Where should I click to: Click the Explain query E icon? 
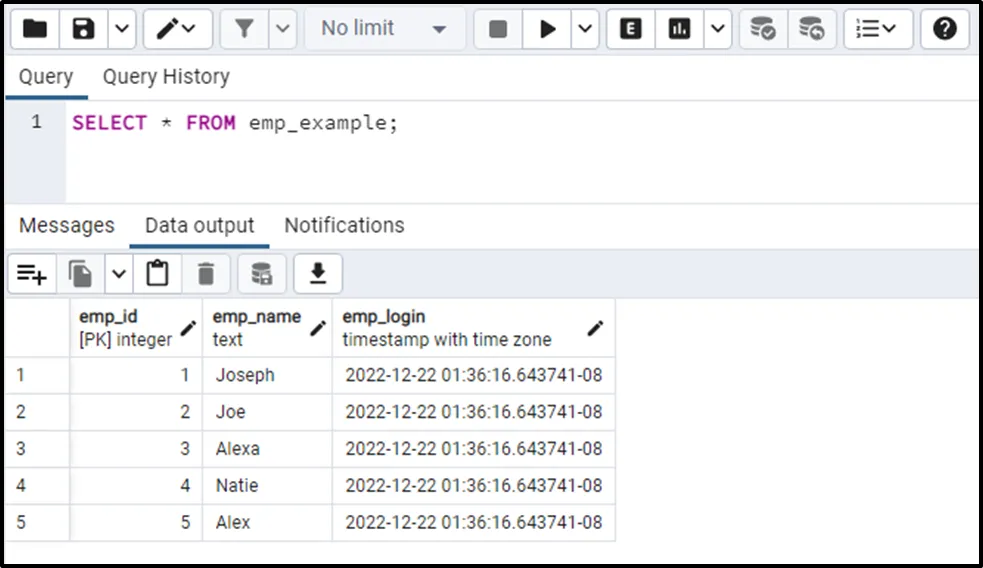click(631, 29)
